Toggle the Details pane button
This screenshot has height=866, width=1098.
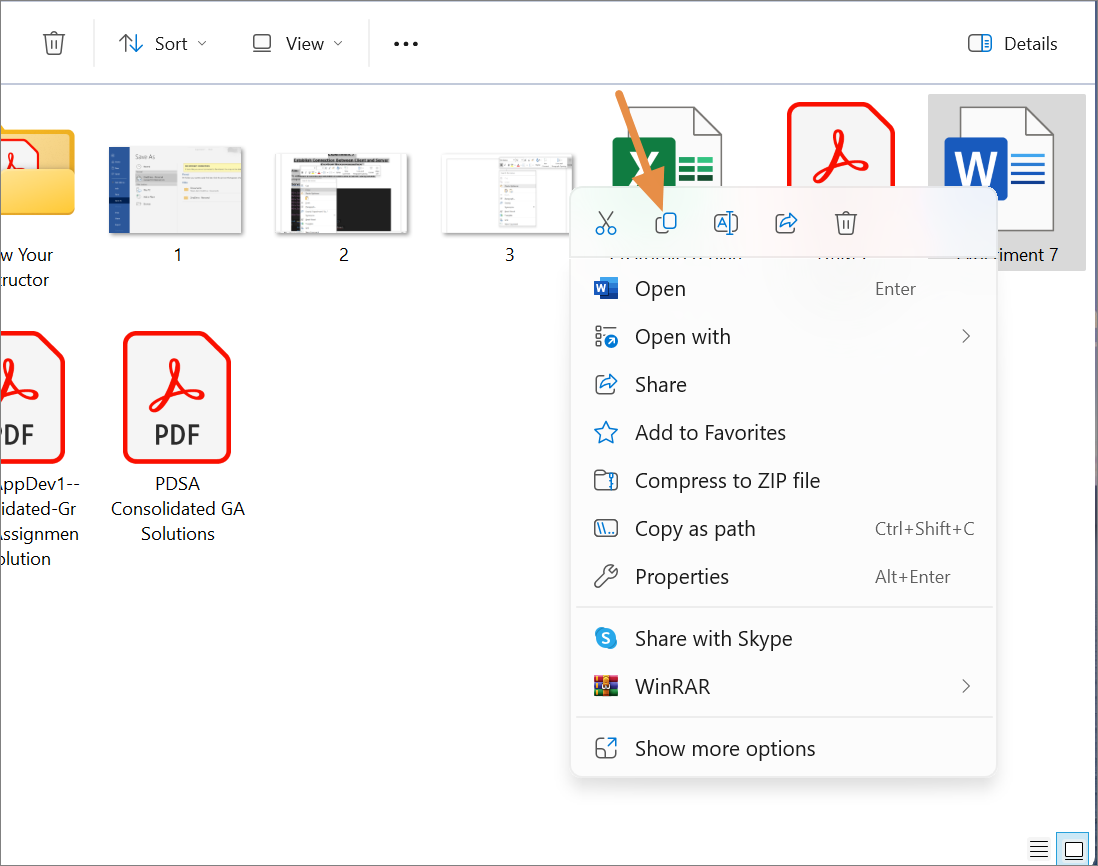click(x=1012, y=43)
